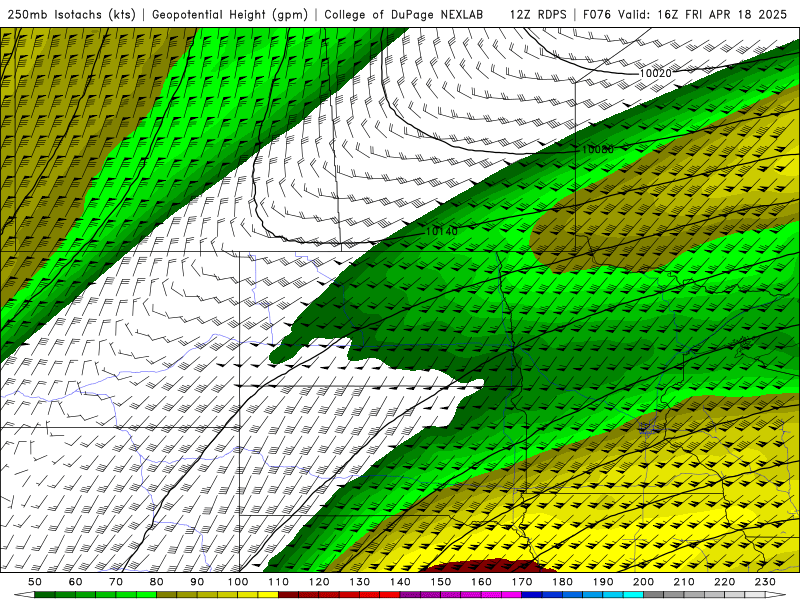The width and height of the screenshot is (800, 600).
Task: Click the 230 value on the colorbar
Action: [x=766, y=582]
